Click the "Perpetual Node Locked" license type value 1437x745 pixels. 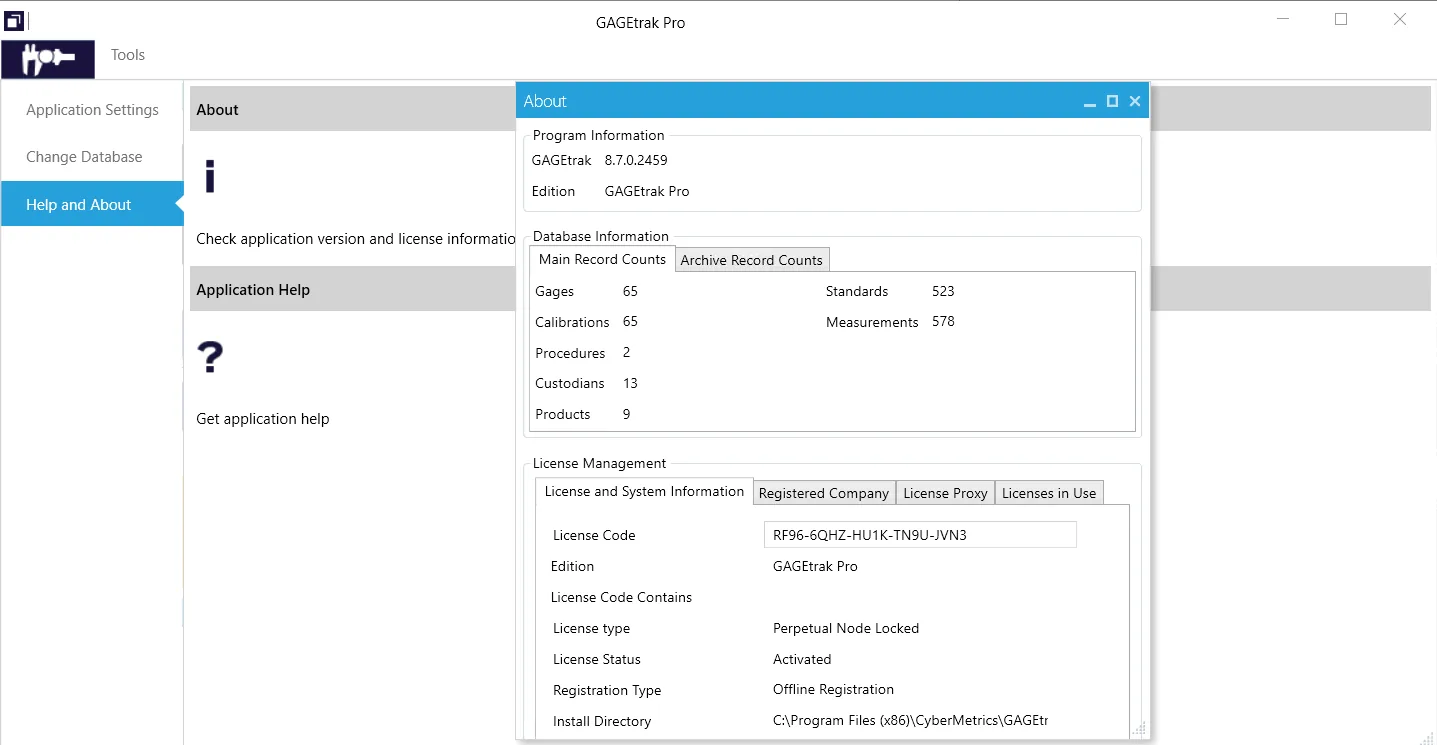846,628
